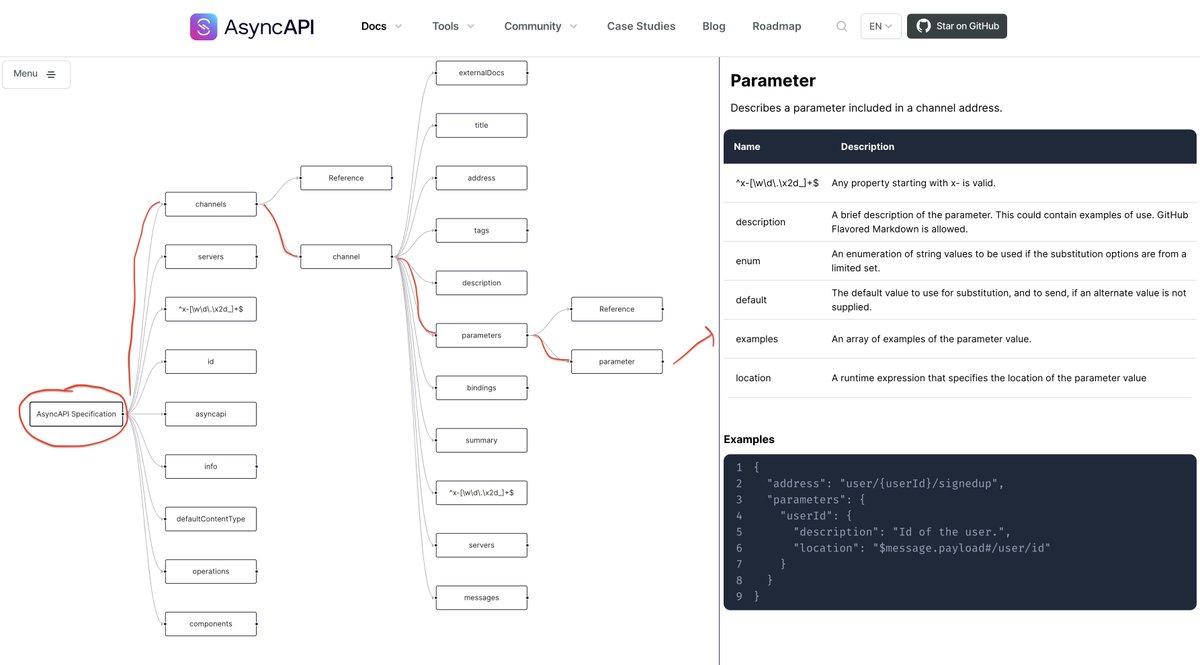Select the tags node
The width and height of the screenshot is (1200, 665).
[481, 231]
